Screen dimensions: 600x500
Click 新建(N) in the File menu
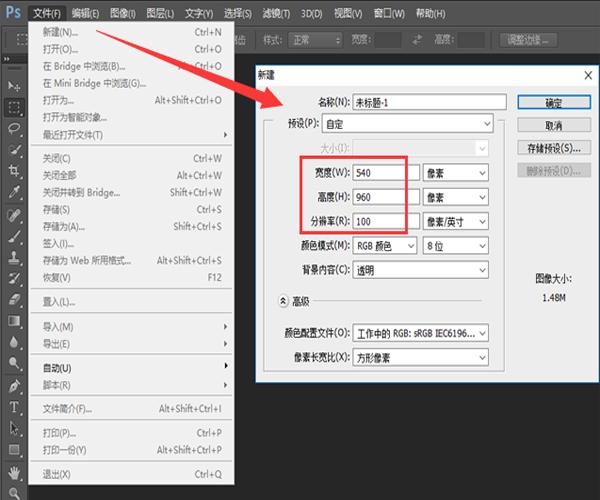coord(60,32)
